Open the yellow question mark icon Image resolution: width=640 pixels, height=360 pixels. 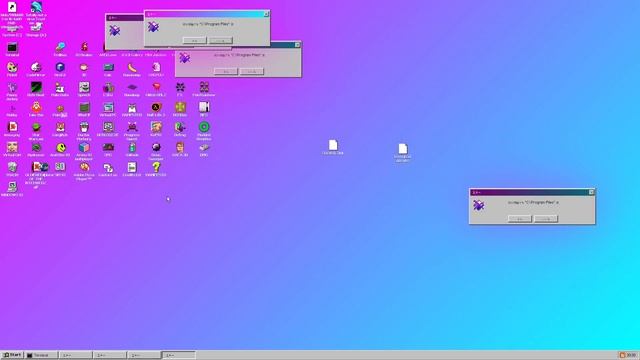156,167
